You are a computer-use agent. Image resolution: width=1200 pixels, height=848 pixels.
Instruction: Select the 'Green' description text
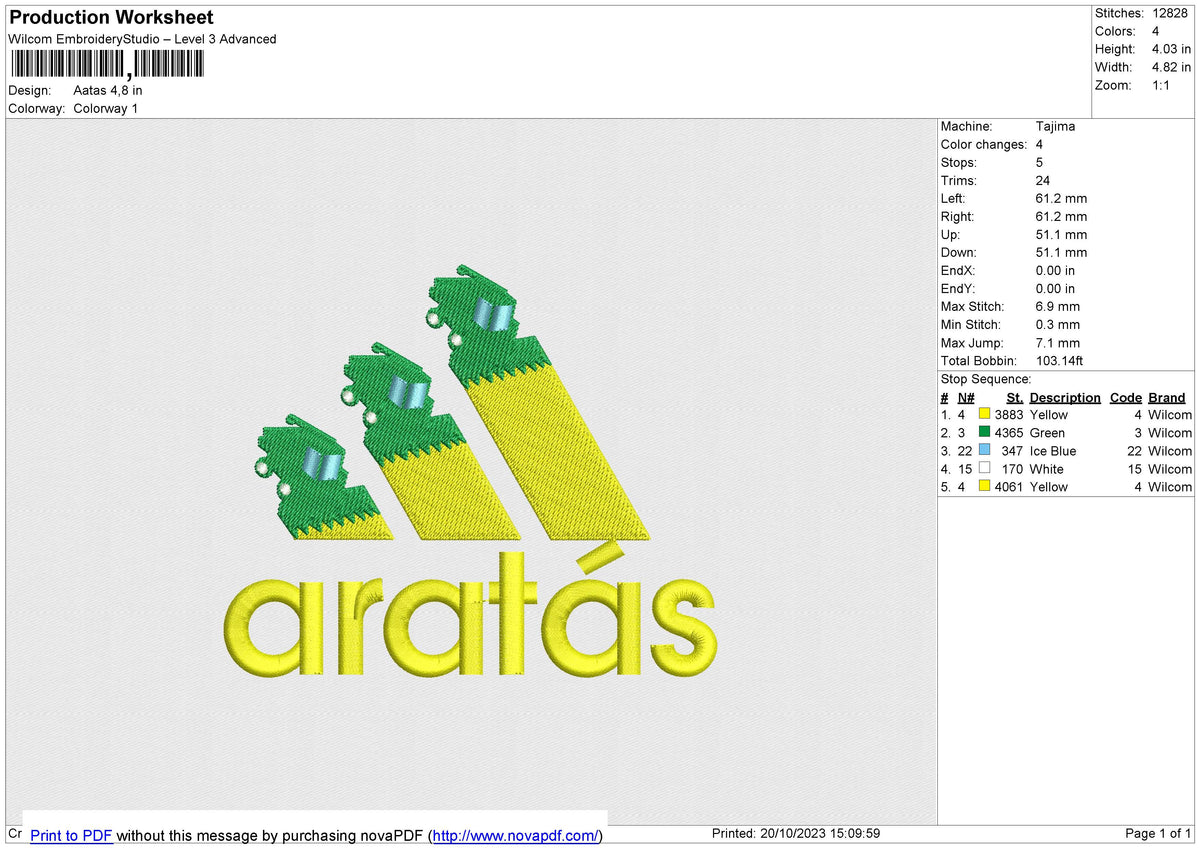click(x=1048, y=433)
